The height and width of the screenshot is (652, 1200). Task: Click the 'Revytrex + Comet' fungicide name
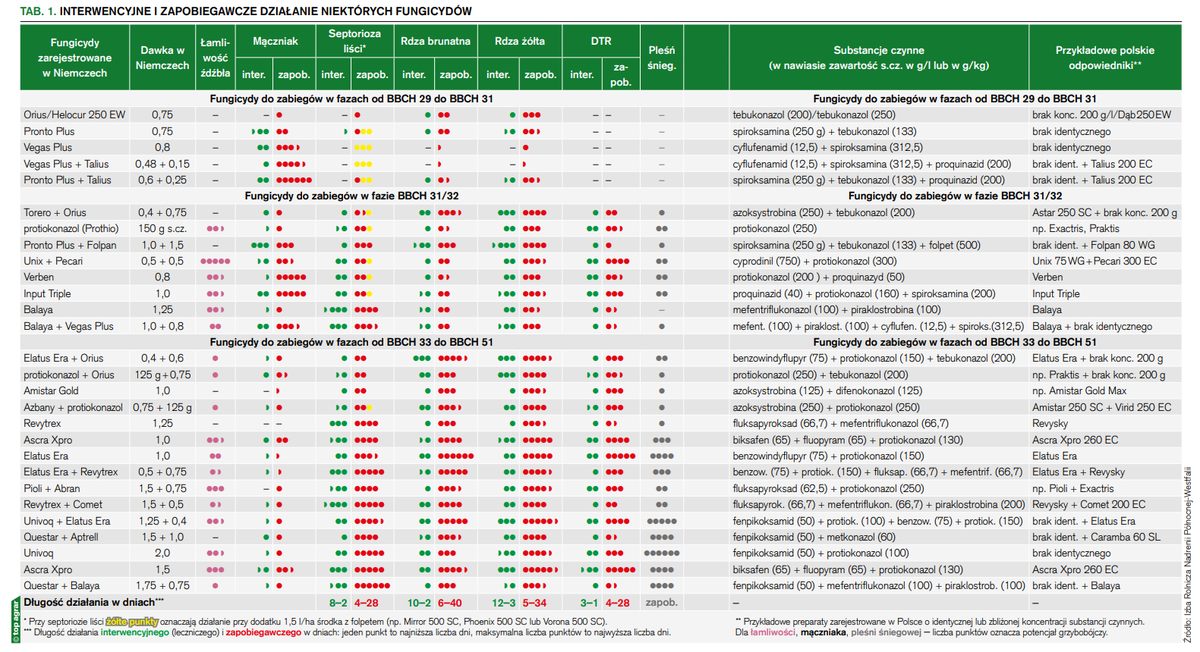[x=61, y=504]
